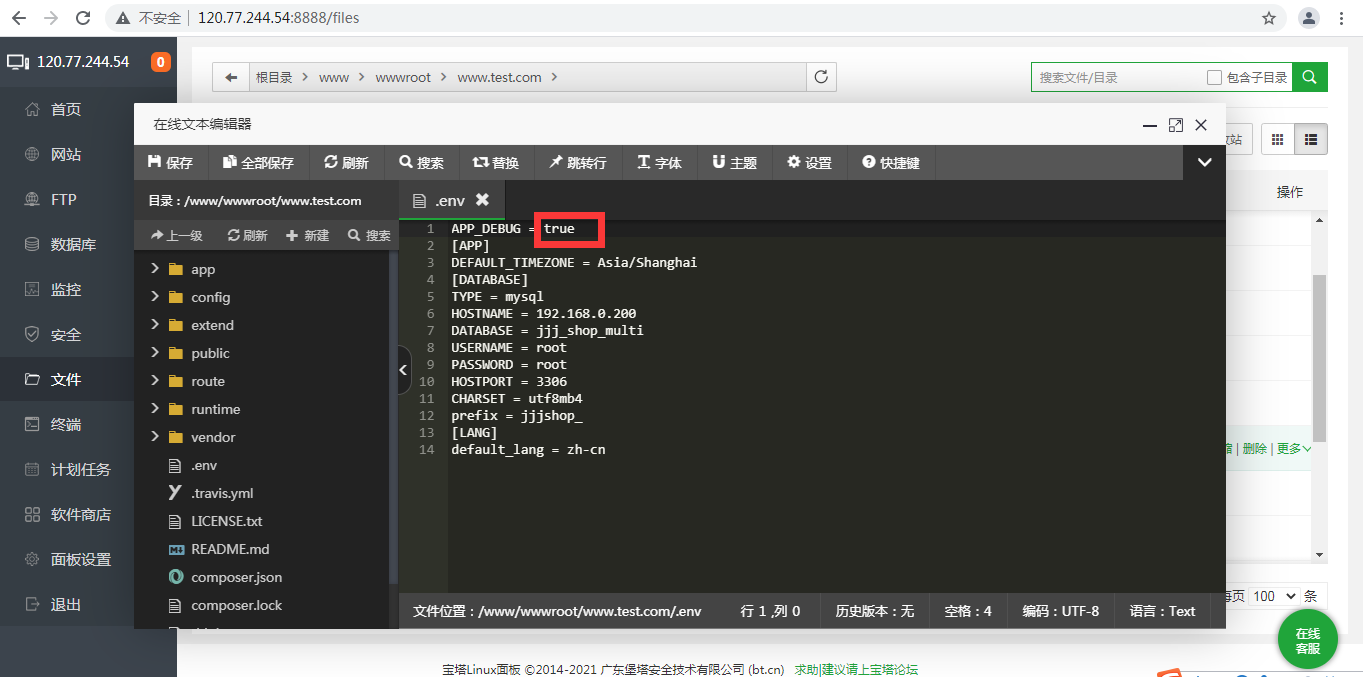
Task: Open Search (搜索) in the editor toolbar
Action: click(421, 162)
